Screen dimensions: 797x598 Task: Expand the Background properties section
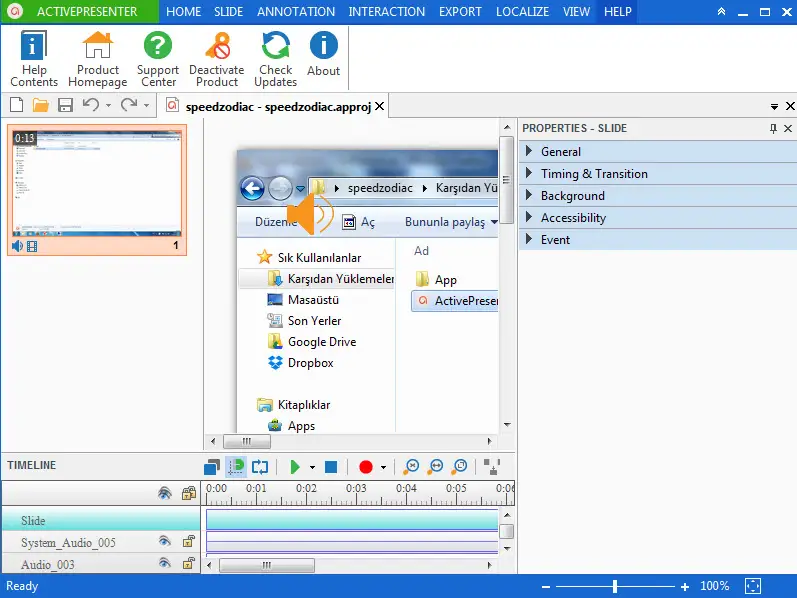tap(658, 196)
